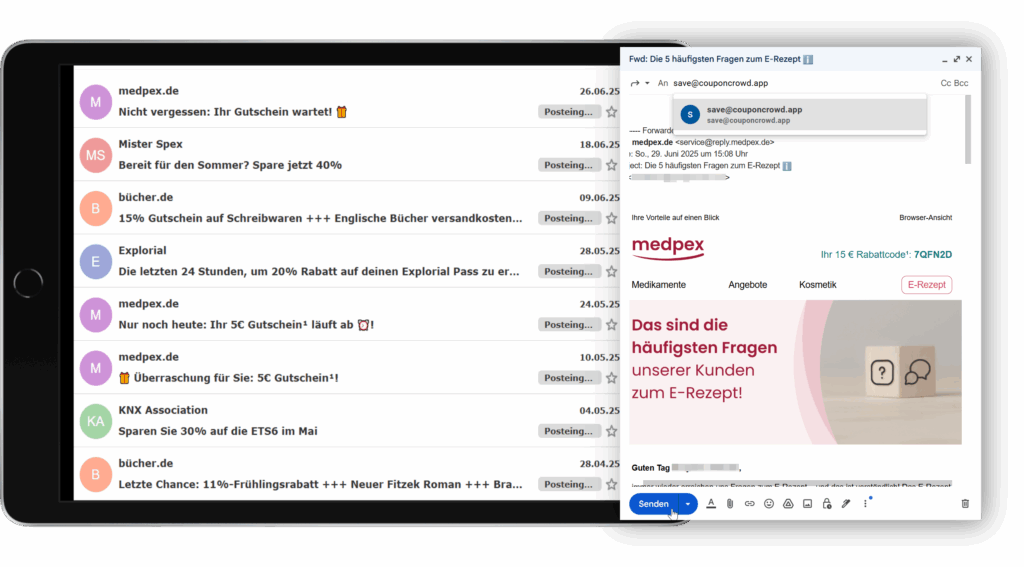The height and width of the screenshot is (567, 1024).
Task: Click B avatar of 'Letzte Chance' email
Action: pyautogui.click(x=95, y=475)
